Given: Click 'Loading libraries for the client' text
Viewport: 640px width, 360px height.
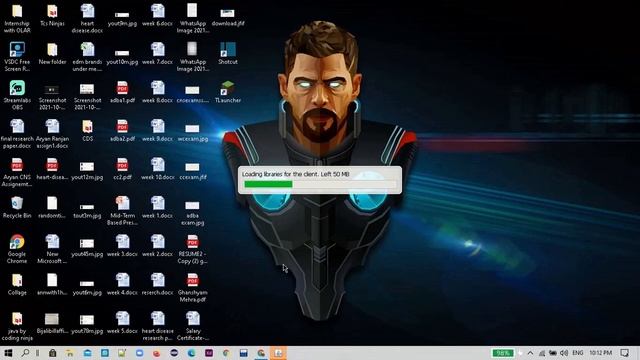Looking at the screenshot, I should [280, 174].
